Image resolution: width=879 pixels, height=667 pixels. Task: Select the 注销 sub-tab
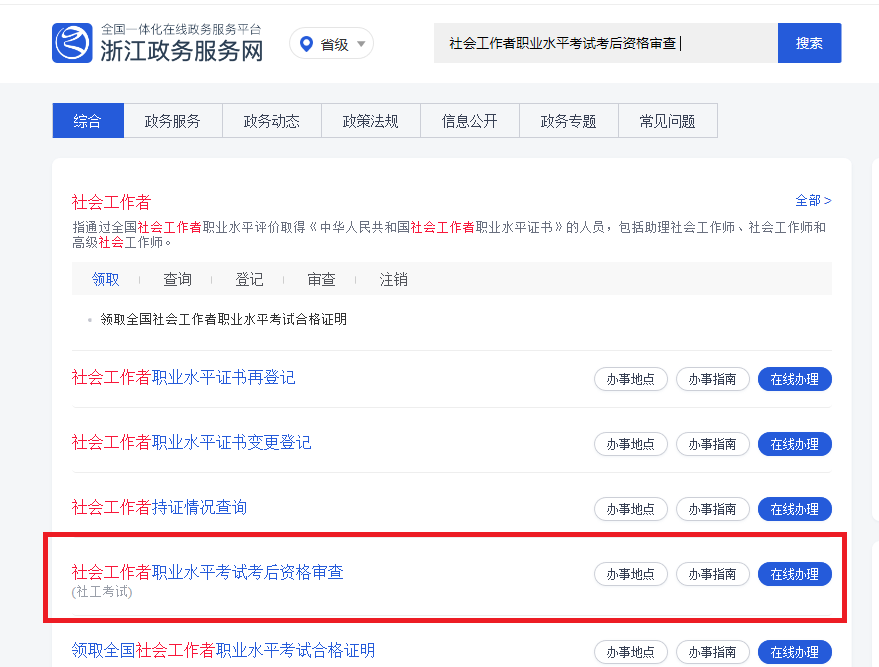[x=393, y=279]
